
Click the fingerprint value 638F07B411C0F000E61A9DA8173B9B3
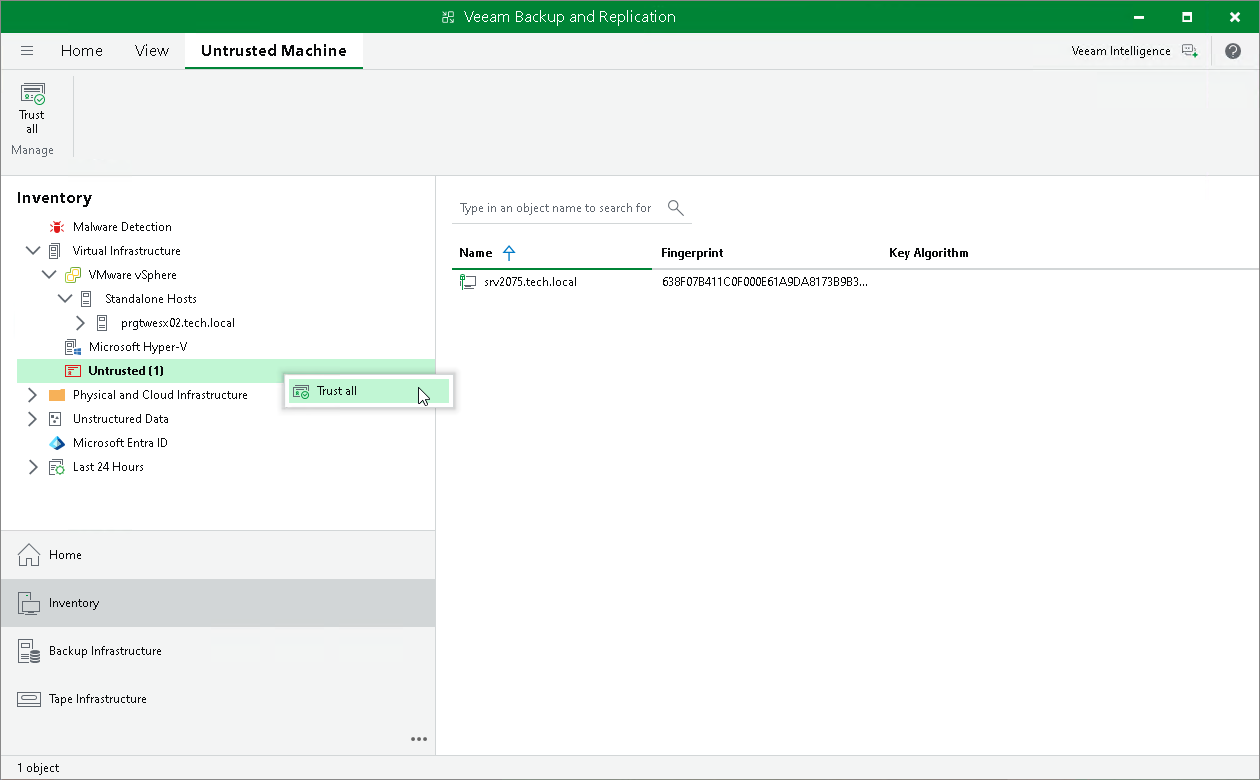(765, 282)
